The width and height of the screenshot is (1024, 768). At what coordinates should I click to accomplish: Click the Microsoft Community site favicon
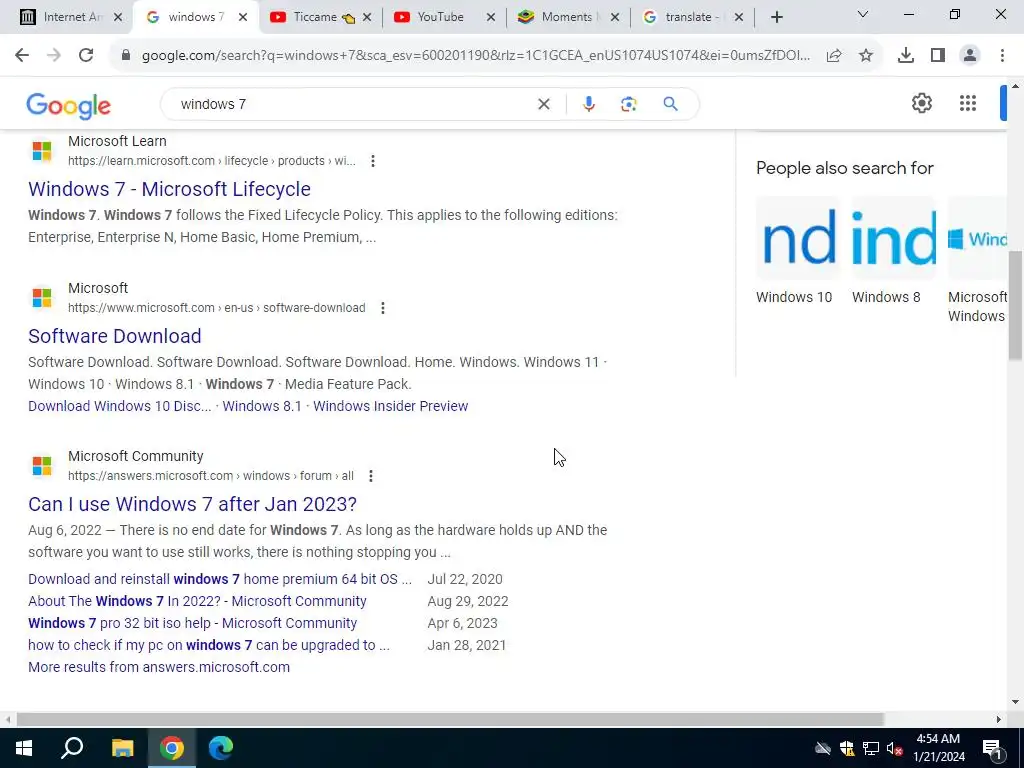point(42,466)
